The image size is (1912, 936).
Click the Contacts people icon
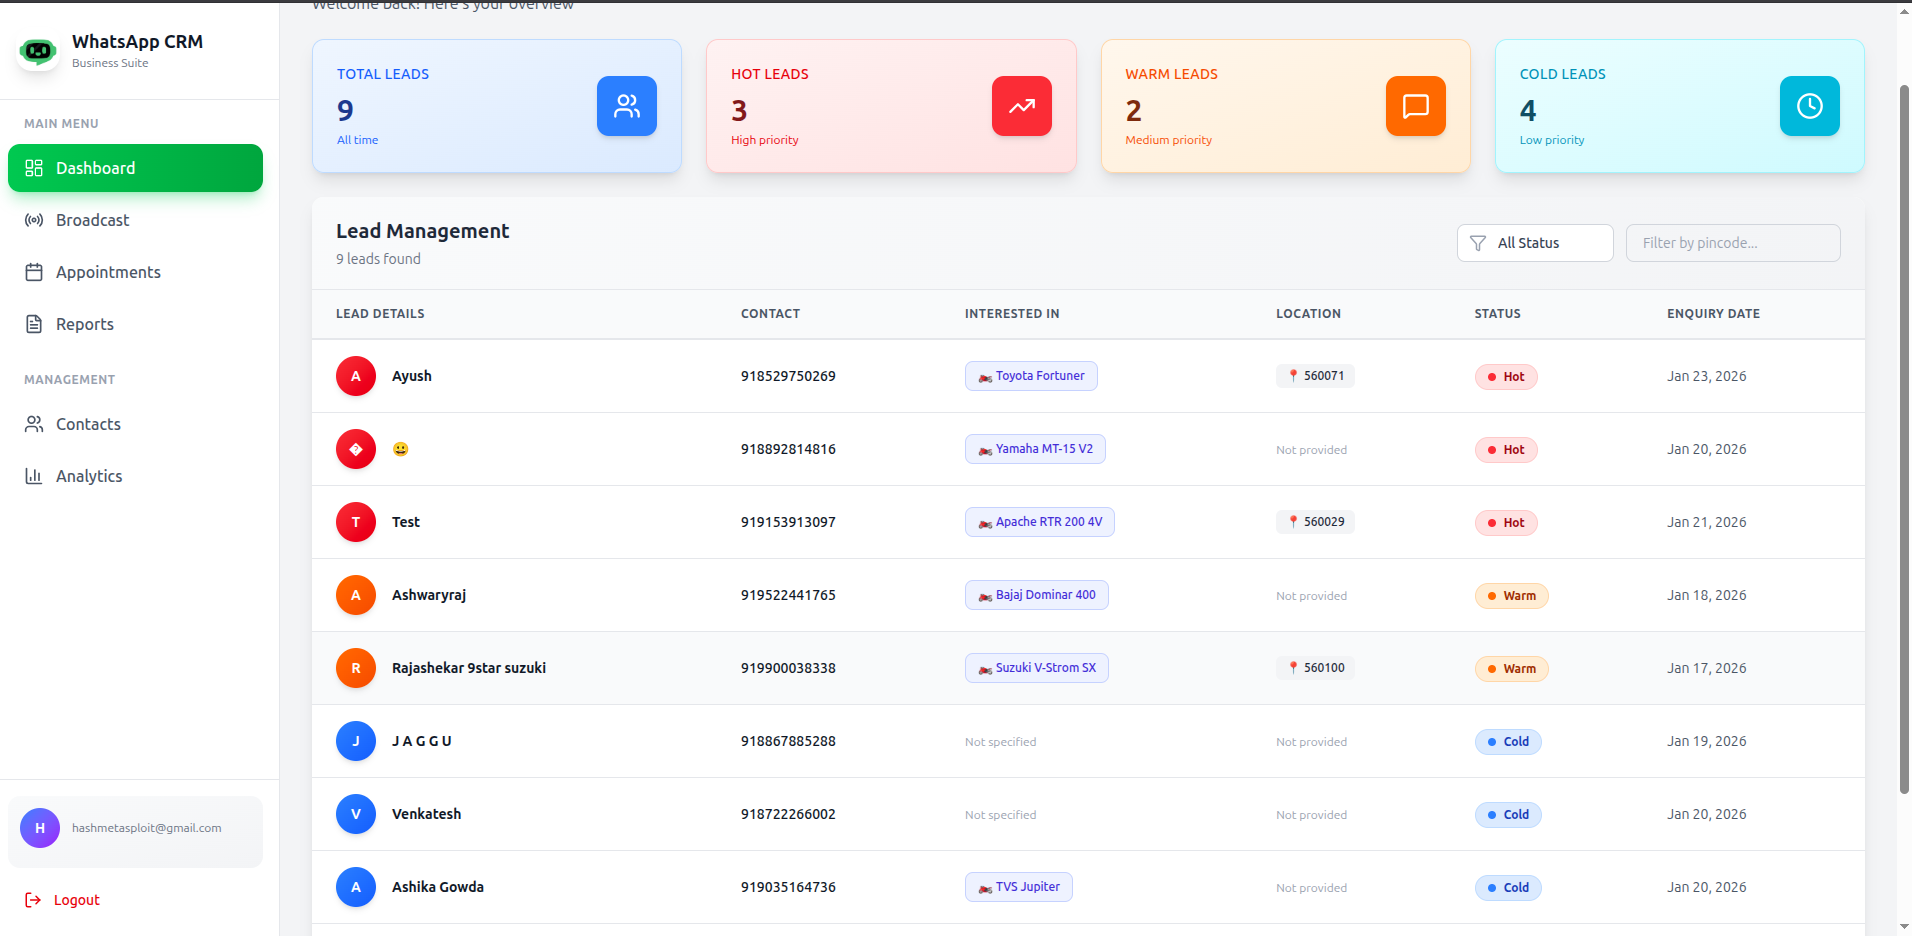pos(34,424)
